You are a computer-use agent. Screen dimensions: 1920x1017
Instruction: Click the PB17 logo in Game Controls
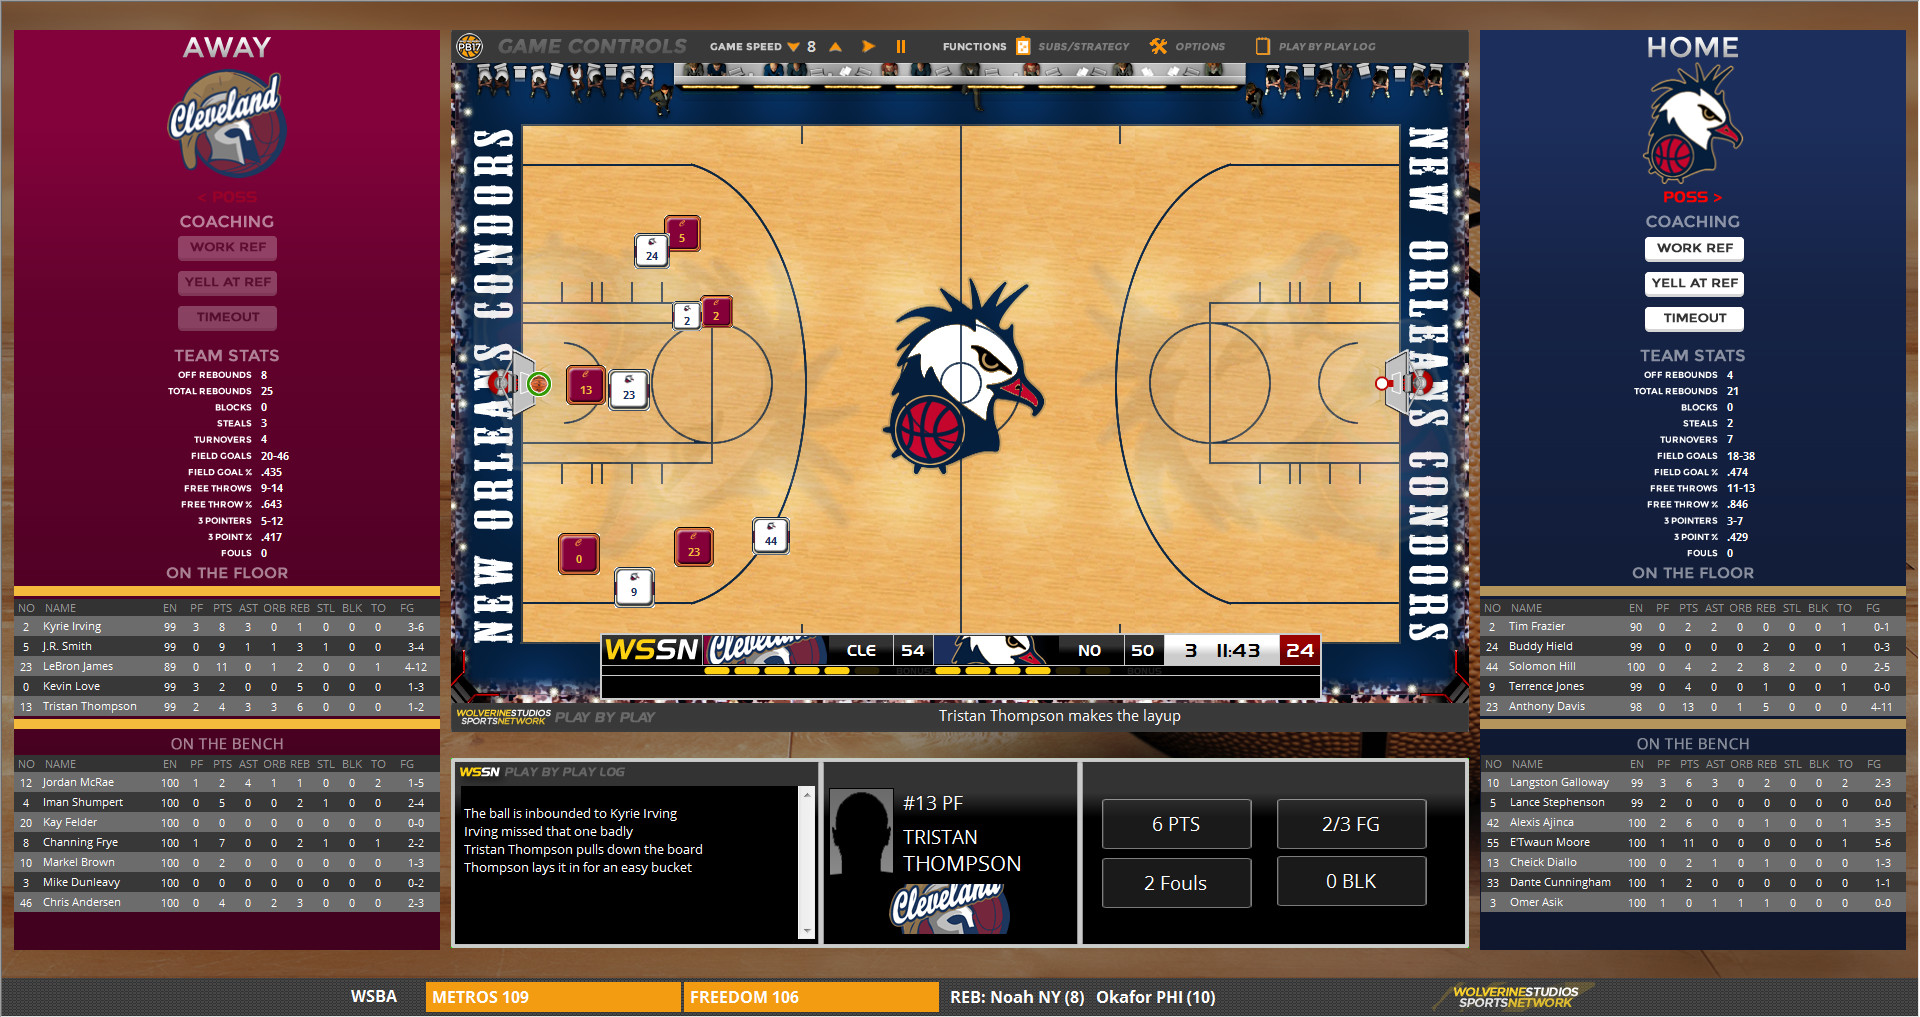click(469, 47)
